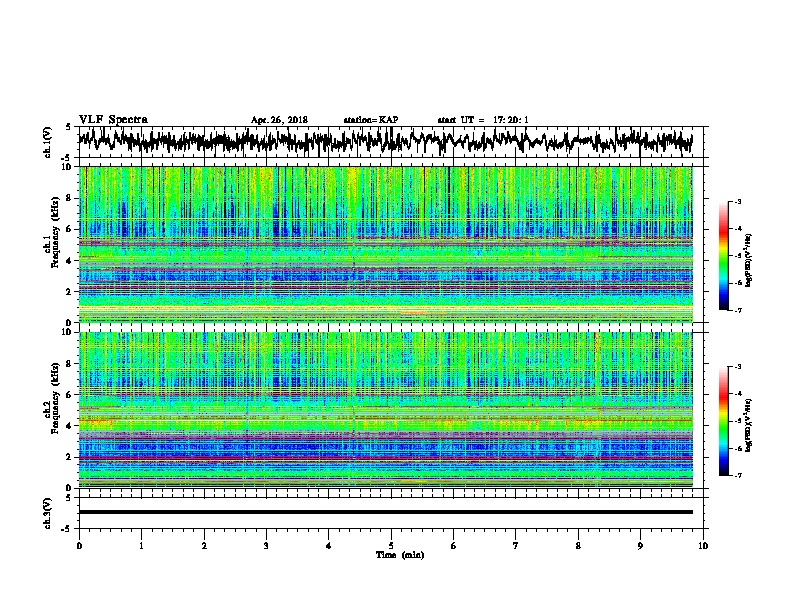
Task: Click the "-7" label on ch.1 colorbar
Action: pos(737,310)
